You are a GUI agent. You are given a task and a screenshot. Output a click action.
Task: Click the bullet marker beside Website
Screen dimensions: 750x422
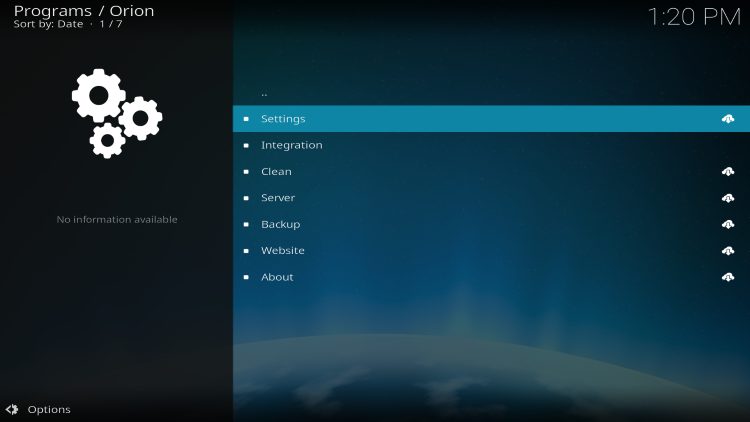click(246, 250)
